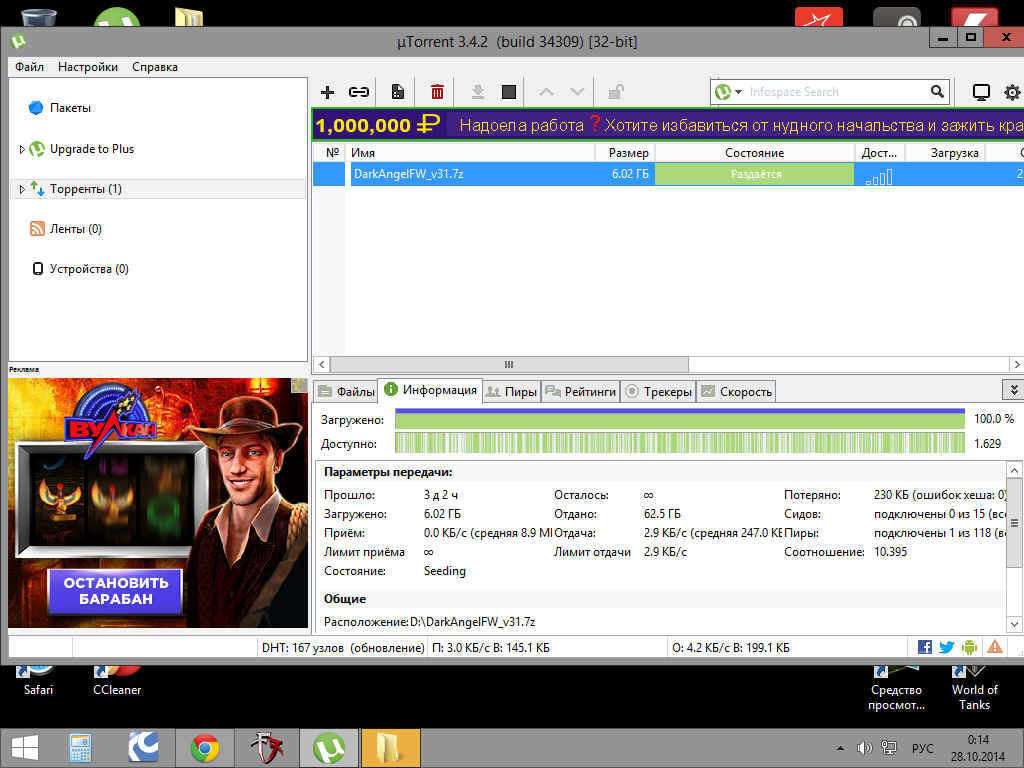This screenshot has height=768, width=1024.
Task: Open the Справка menu
Action: coord(155,67)
